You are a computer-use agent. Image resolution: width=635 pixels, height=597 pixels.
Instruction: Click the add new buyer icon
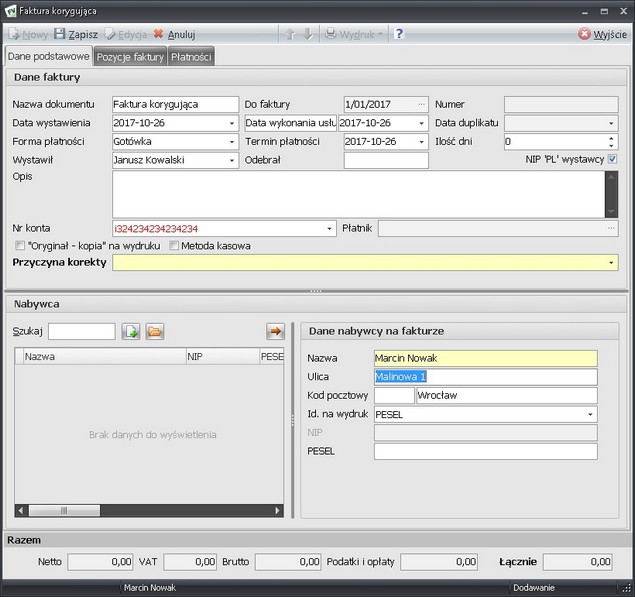pyautogui.click(x=131, y=331)
